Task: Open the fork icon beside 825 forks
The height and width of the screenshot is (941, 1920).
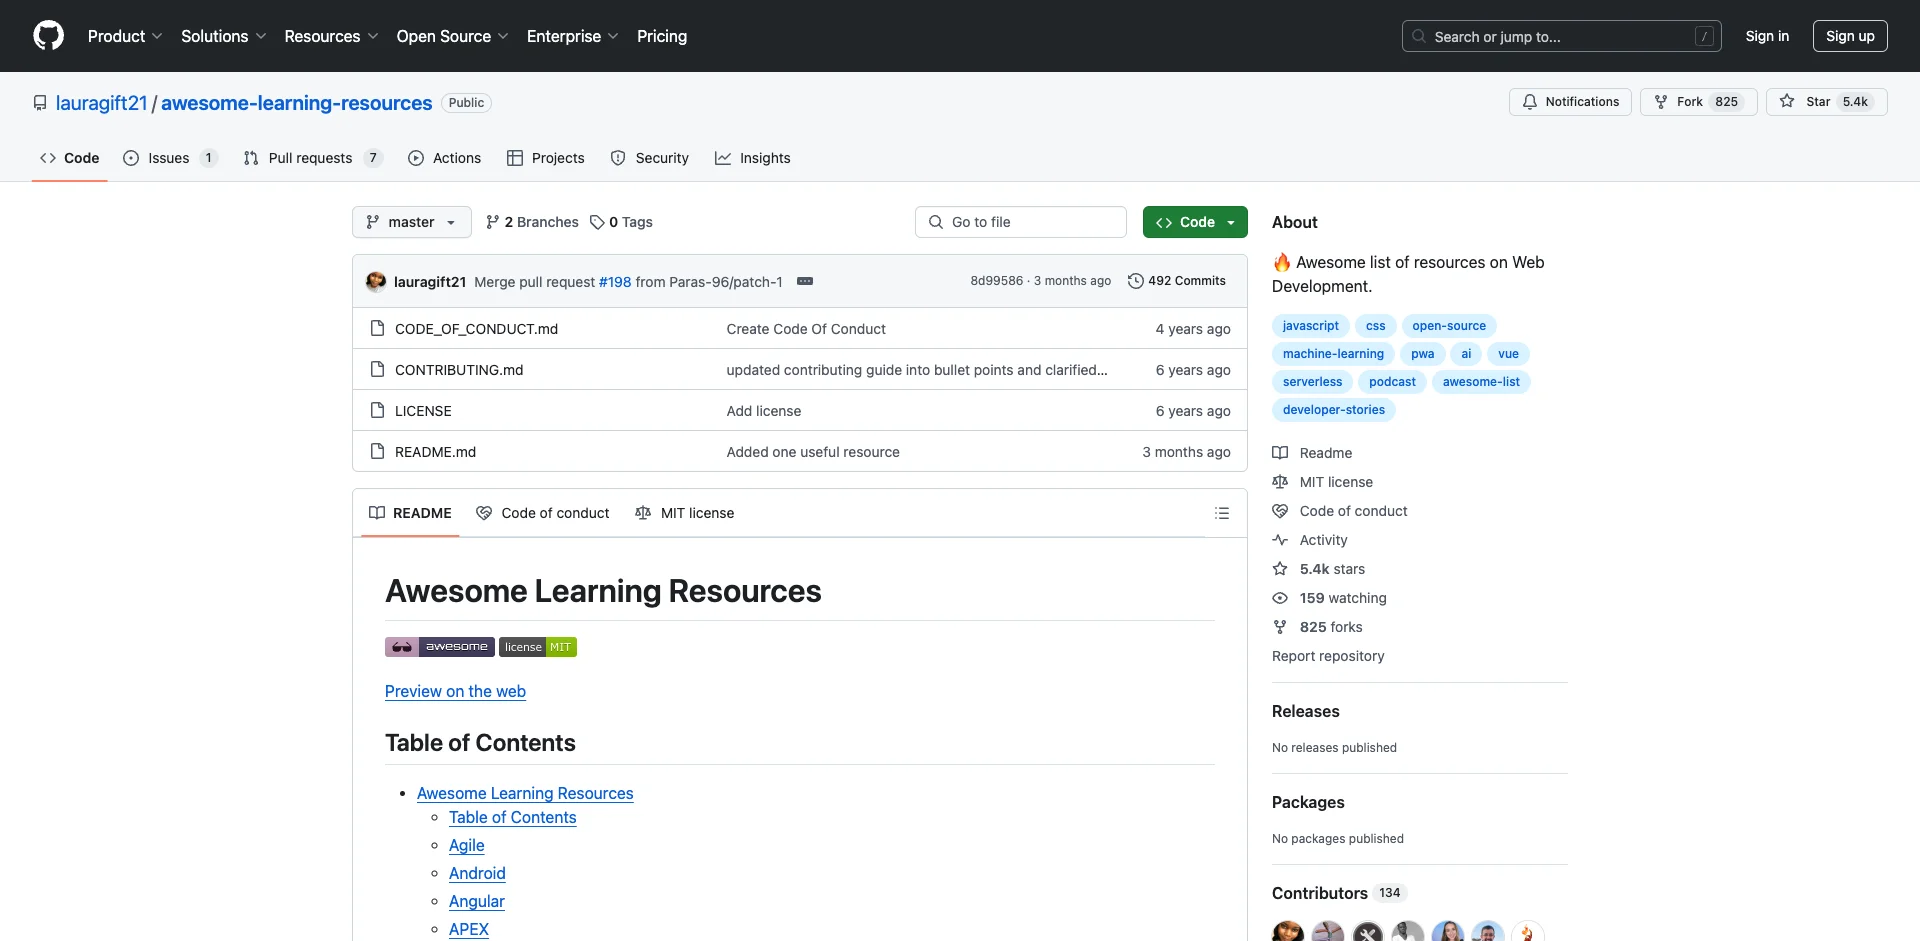Action: tap(1280, 627)
